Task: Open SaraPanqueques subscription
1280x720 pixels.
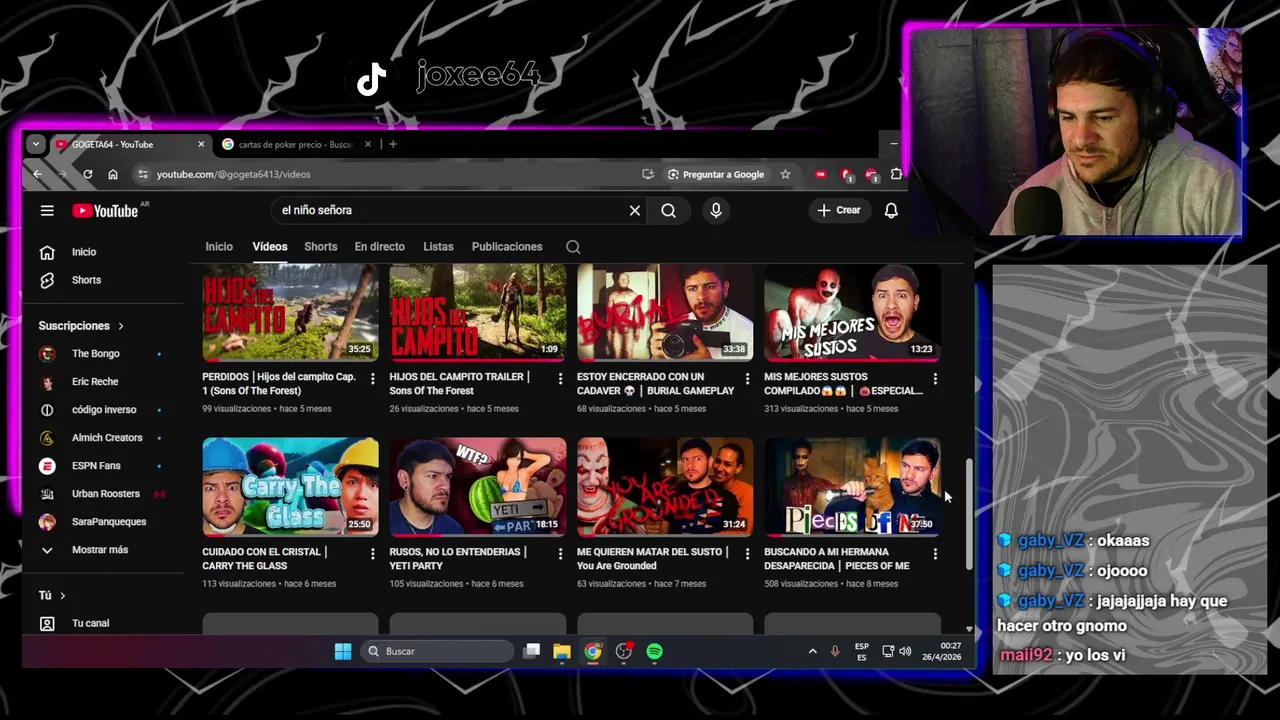Action: (109, 522)
